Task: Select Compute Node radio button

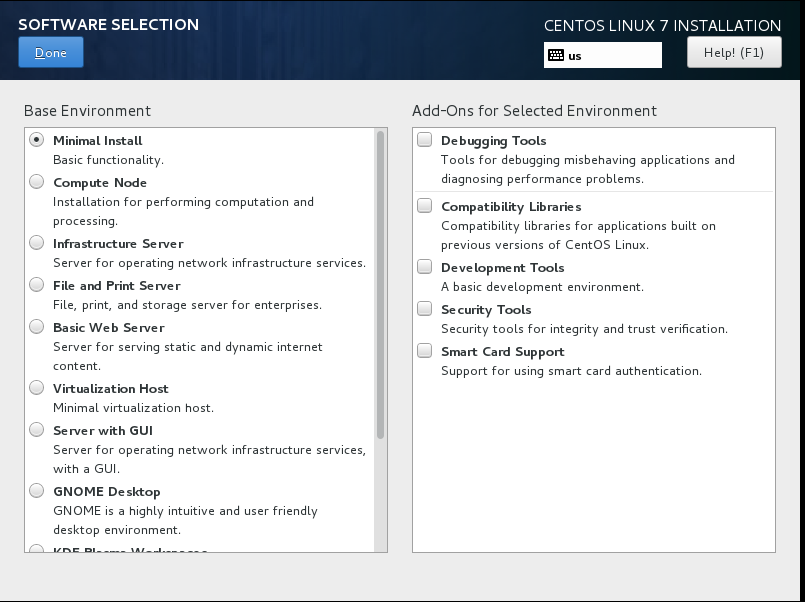Action: pyautogui.click(x=36, y=182)
